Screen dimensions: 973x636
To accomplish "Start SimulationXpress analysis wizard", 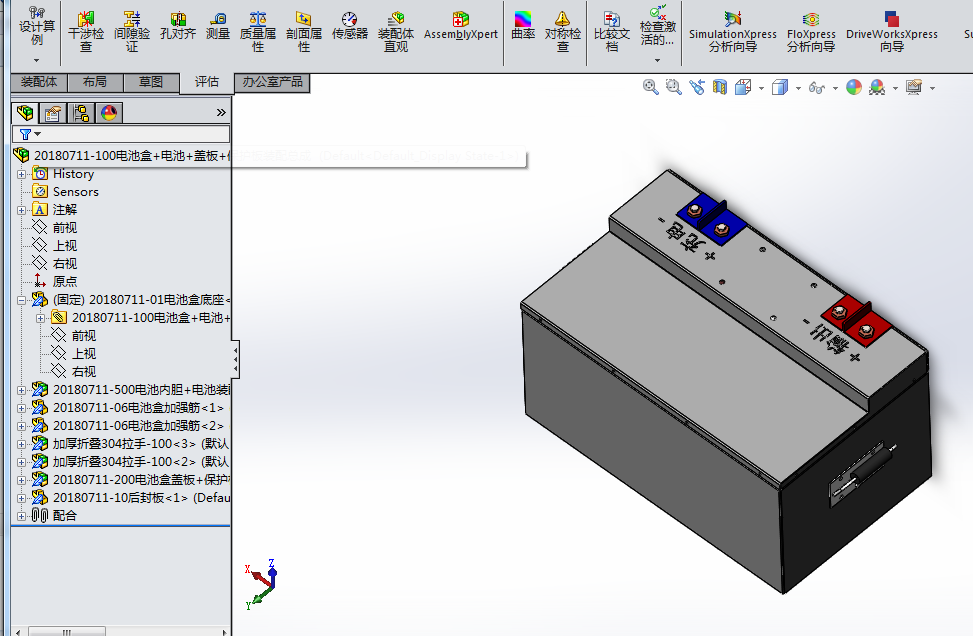I will (733, 31).
